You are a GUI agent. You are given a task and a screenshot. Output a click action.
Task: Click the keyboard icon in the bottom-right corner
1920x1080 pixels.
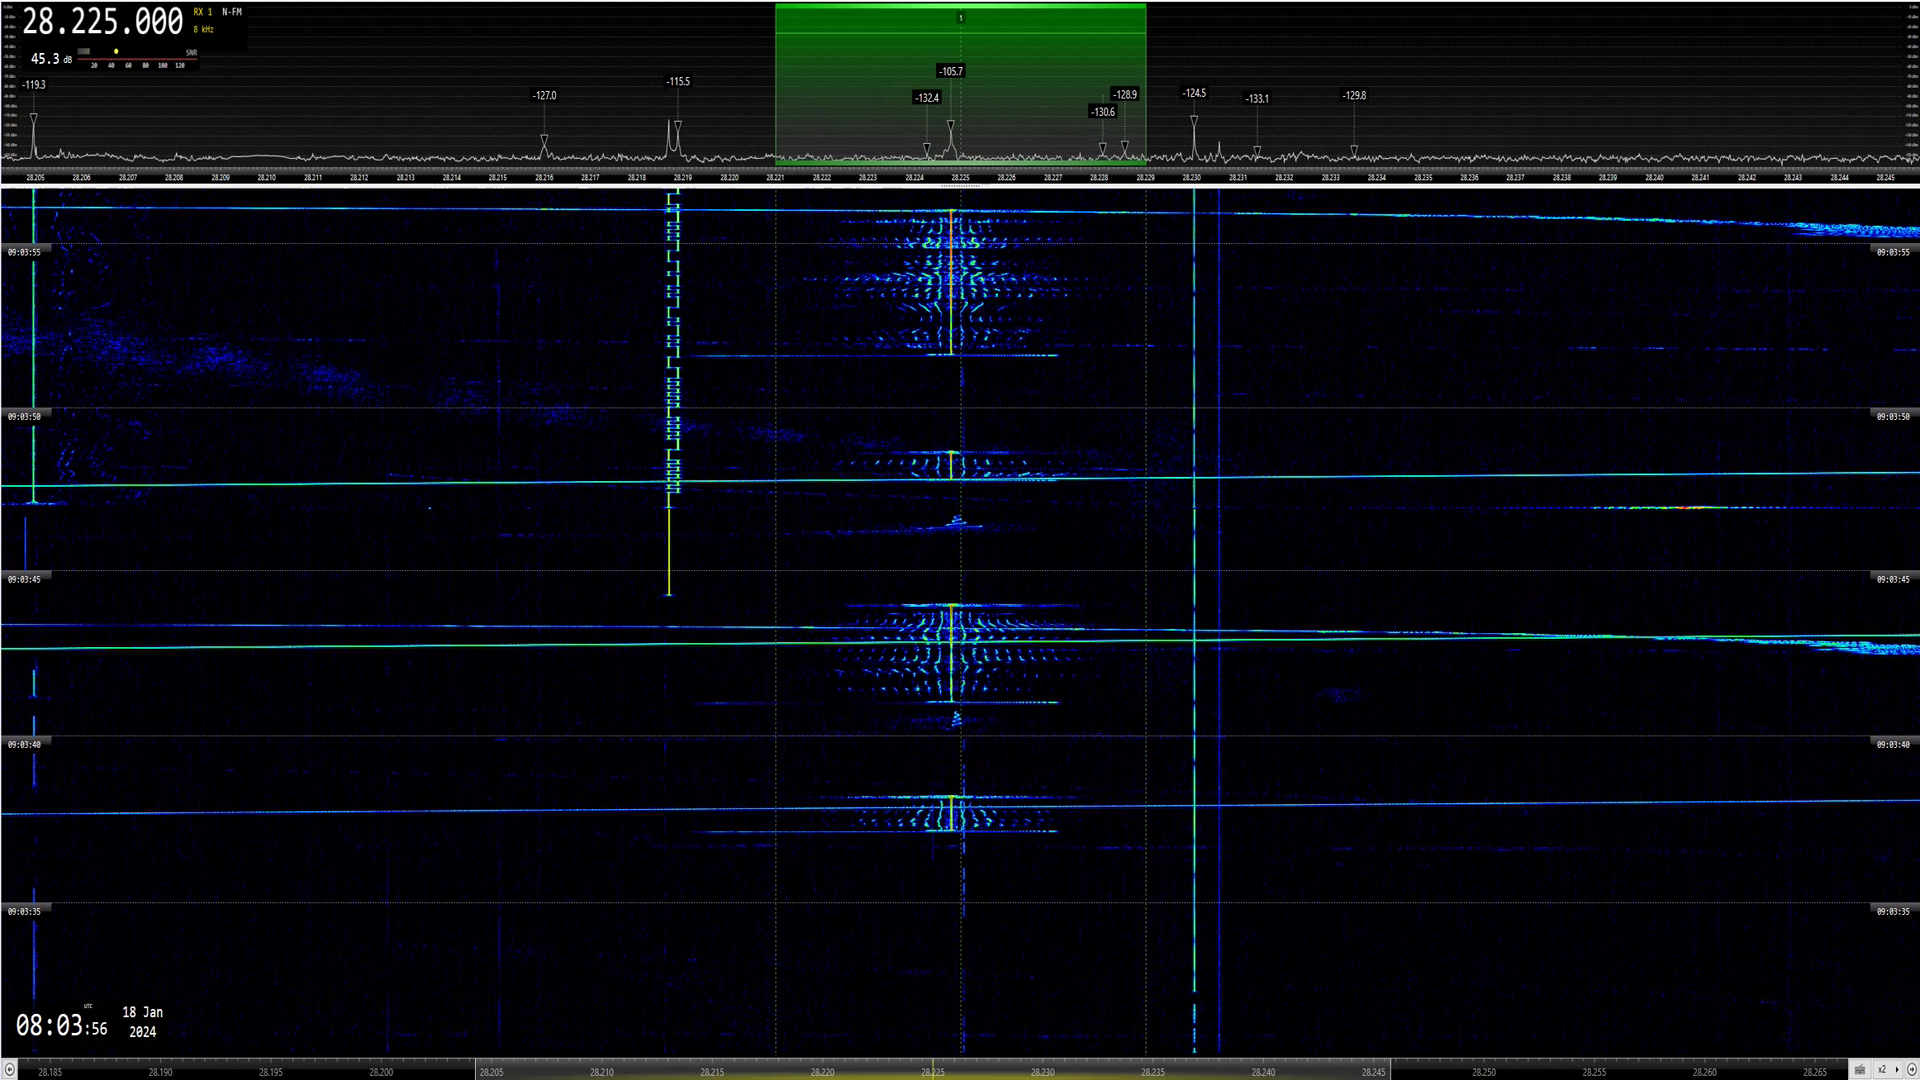pos(1859,1070)
